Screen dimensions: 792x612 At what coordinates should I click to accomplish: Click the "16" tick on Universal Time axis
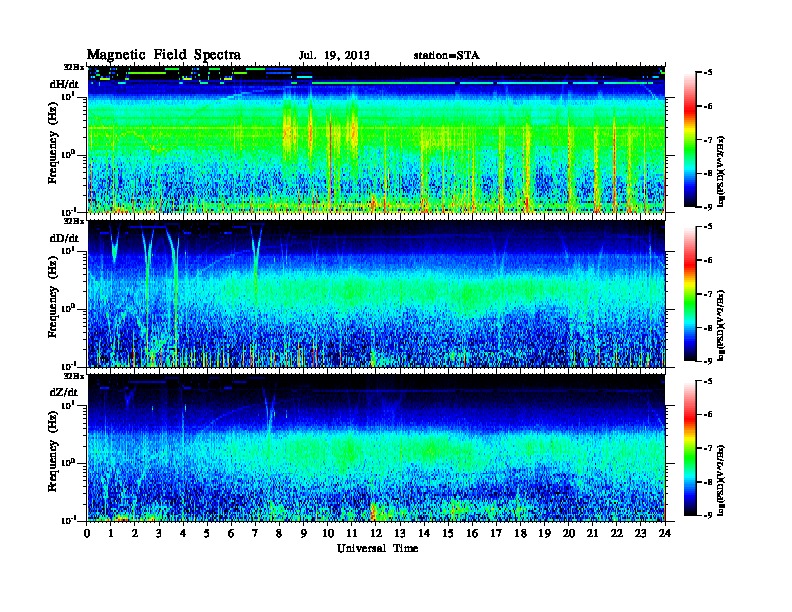point(472,533)
